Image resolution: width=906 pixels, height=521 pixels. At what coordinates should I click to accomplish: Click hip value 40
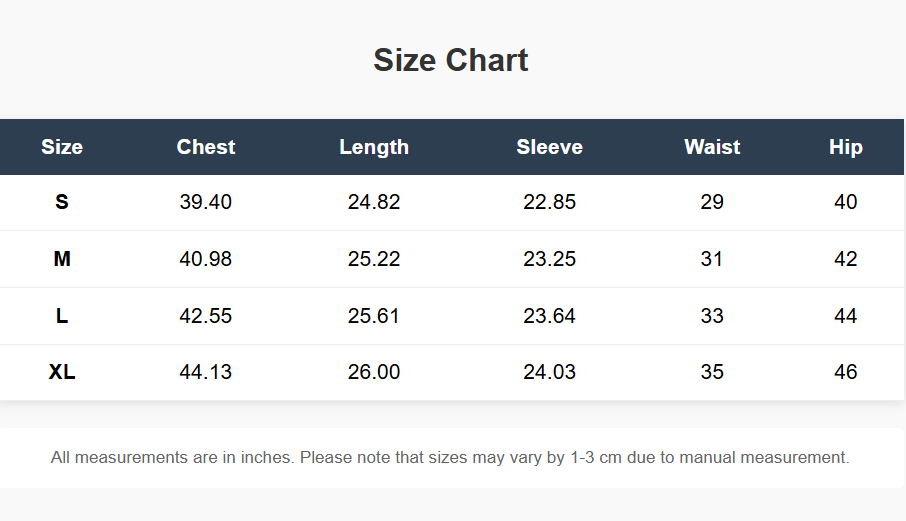[x=845, y=202]
